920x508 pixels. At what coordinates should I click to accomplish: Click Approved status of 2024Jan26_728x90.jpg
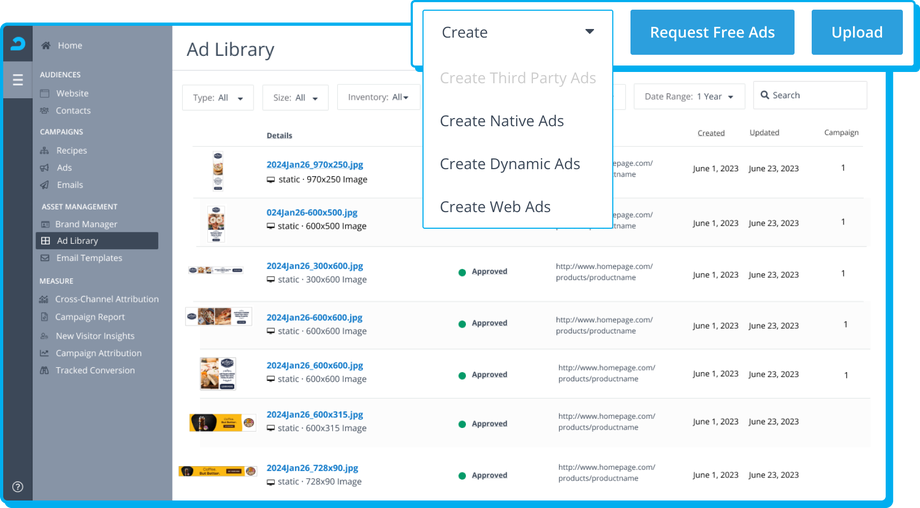click(483, 476)
